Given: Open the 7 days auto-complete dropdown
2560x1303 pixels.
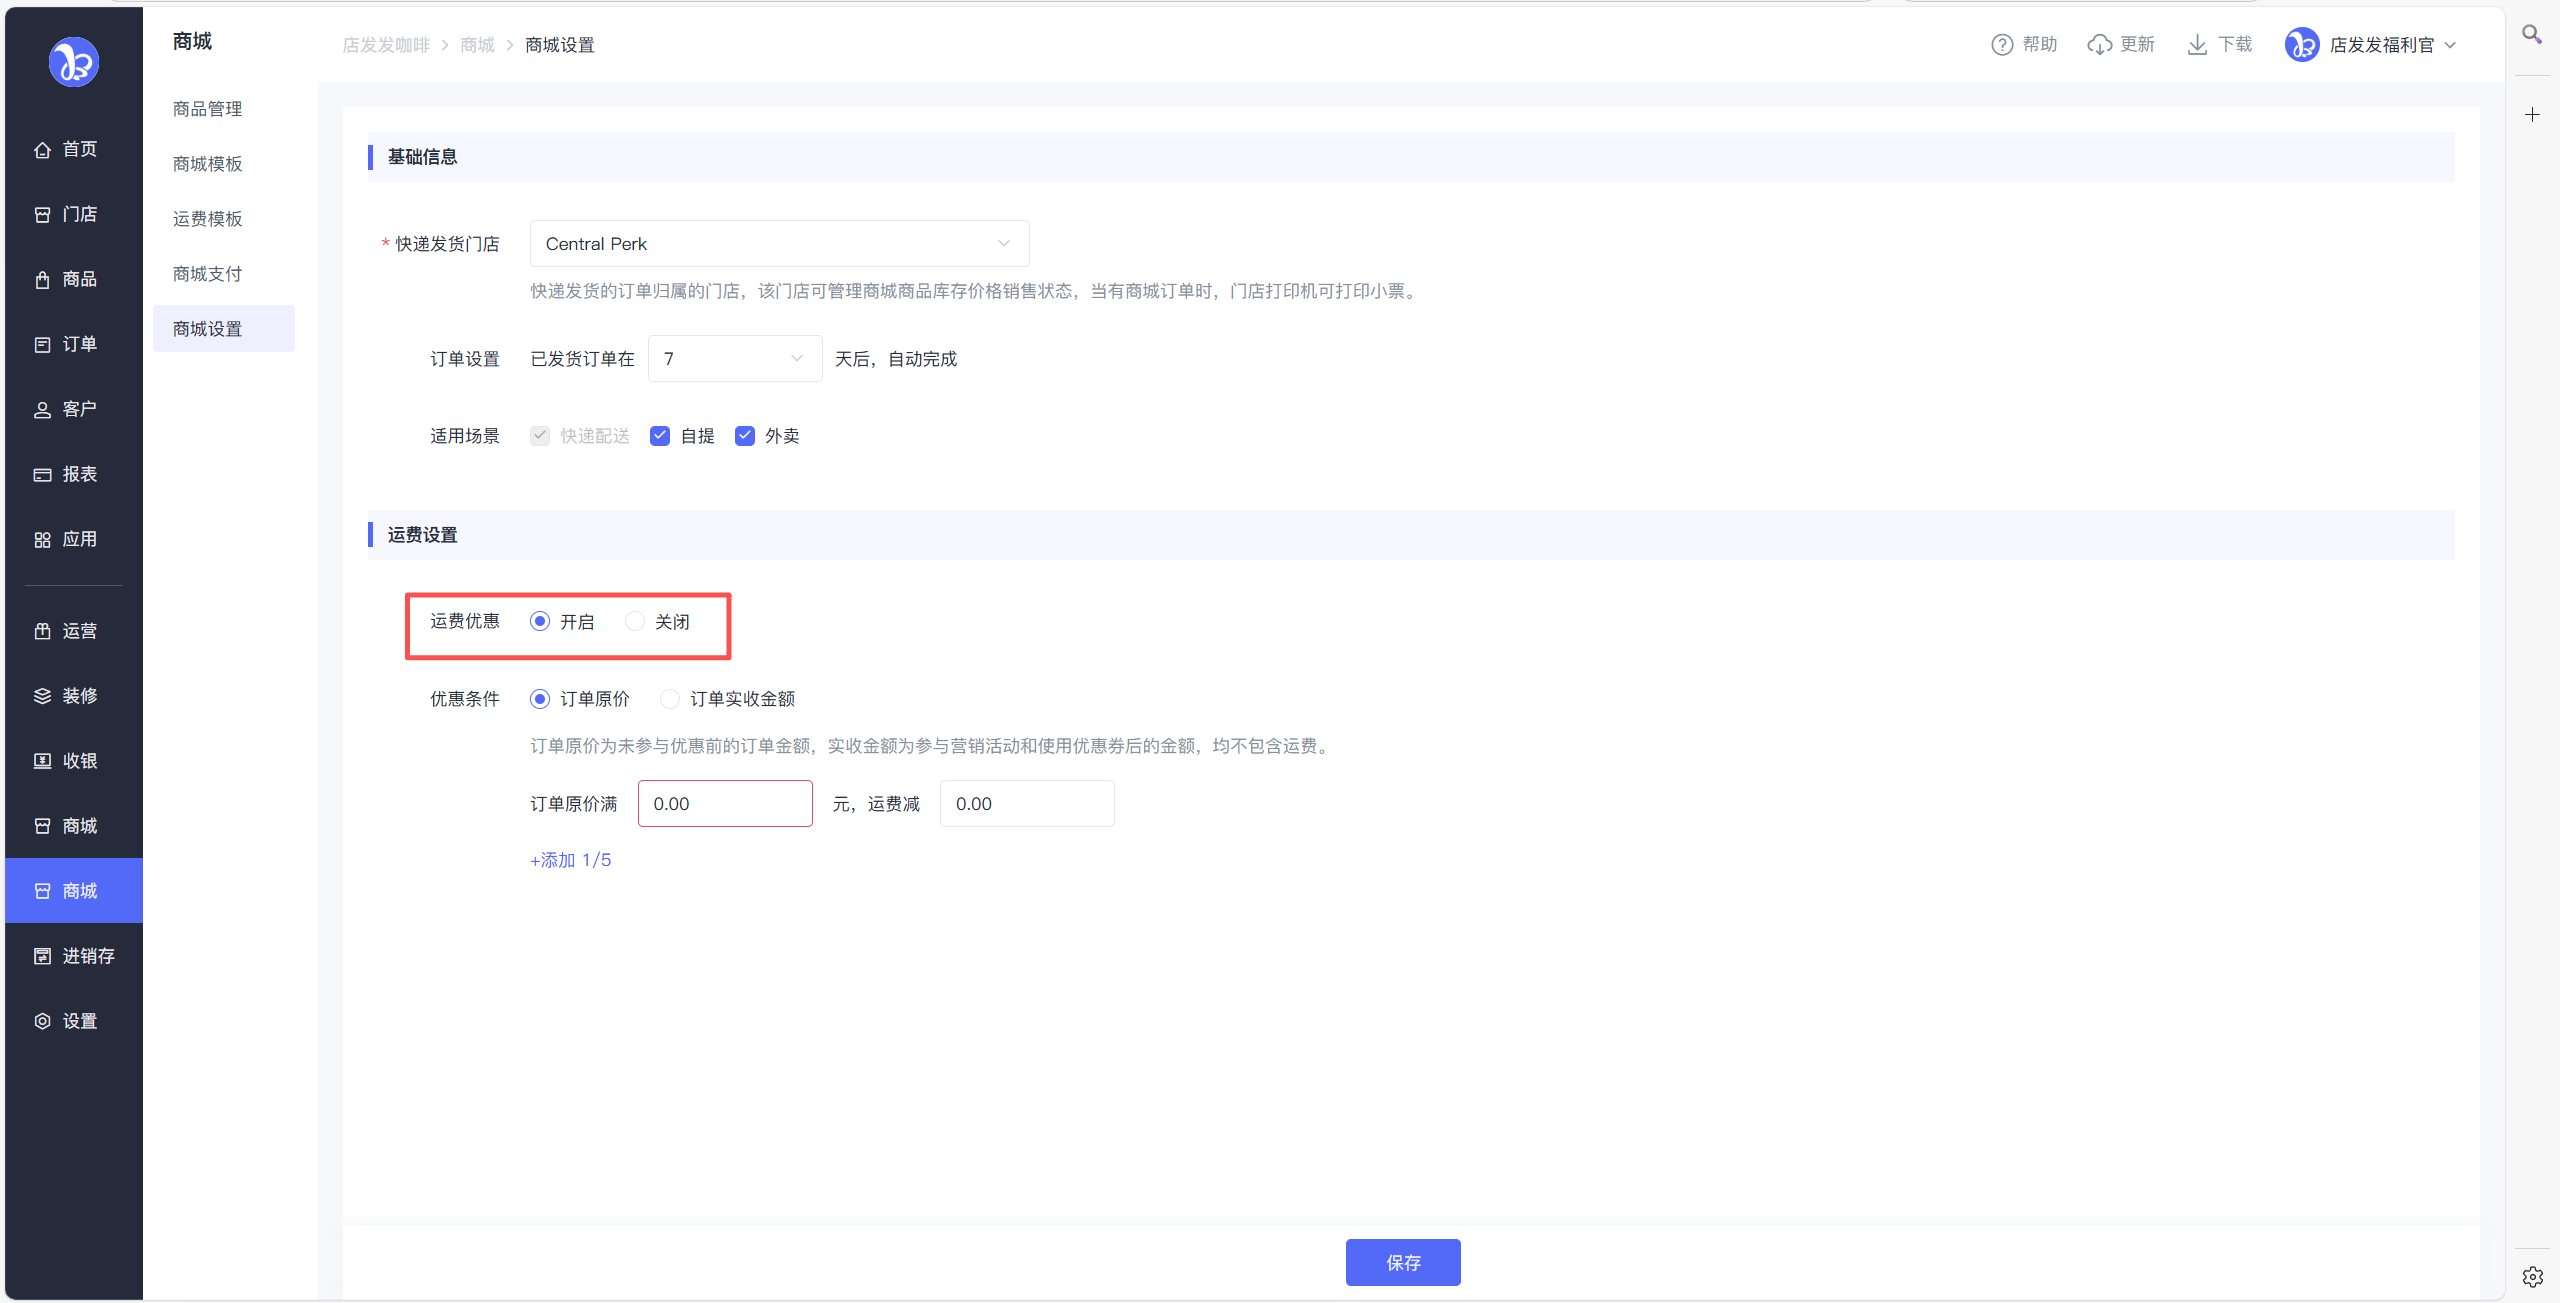Looking at the screenshot, I should (734, 359).
